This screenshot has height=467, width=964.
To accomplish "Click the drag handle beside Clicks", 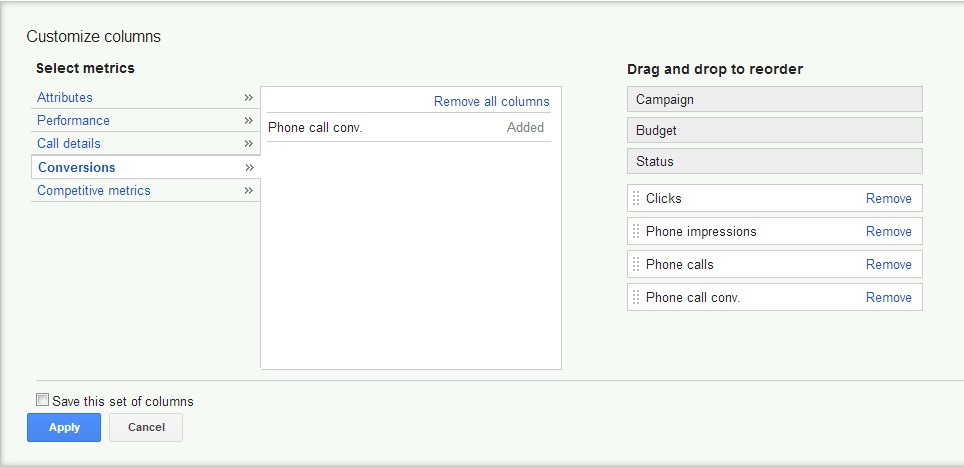I will (636, 198).
